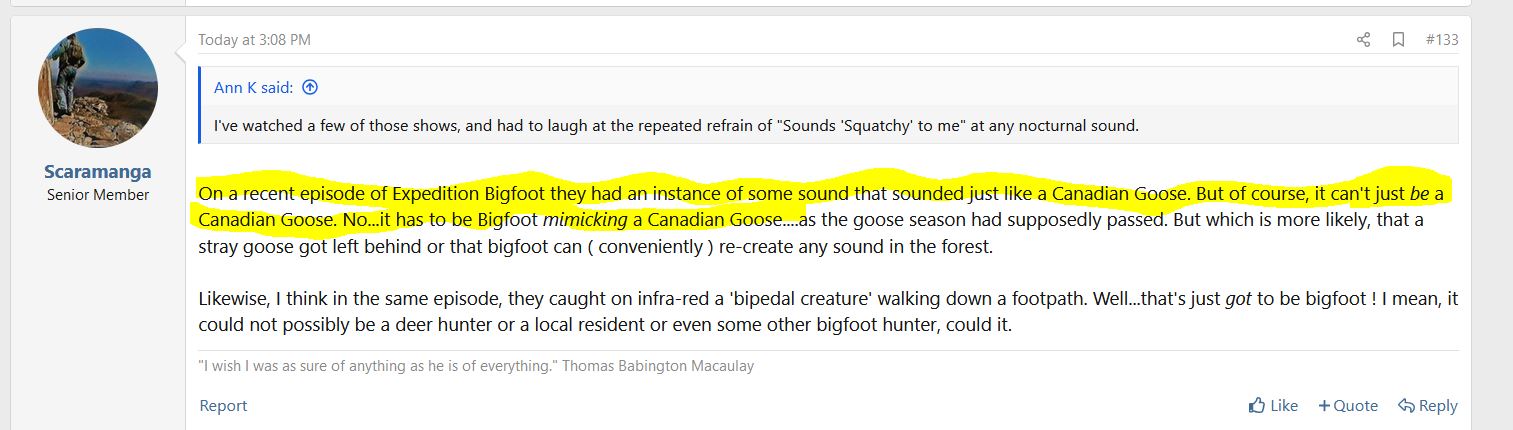Bookmark this post with the bookmark icon

[1398, 40]
